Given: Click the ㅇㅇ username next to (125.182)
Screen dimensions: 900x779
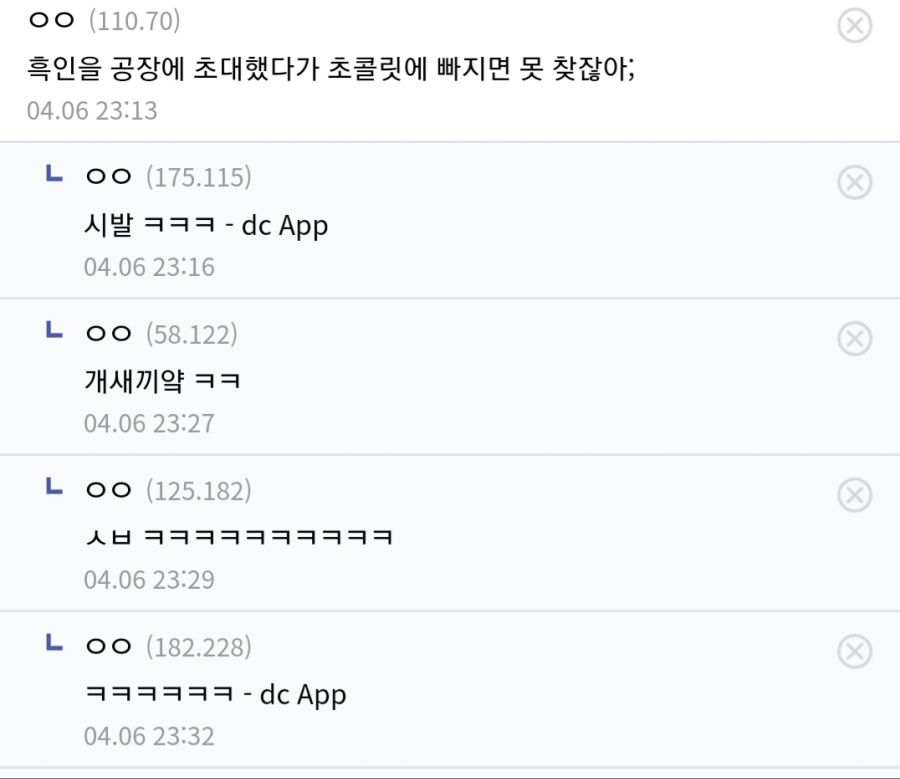Looking at the screenshot, I should pos(108,490).
